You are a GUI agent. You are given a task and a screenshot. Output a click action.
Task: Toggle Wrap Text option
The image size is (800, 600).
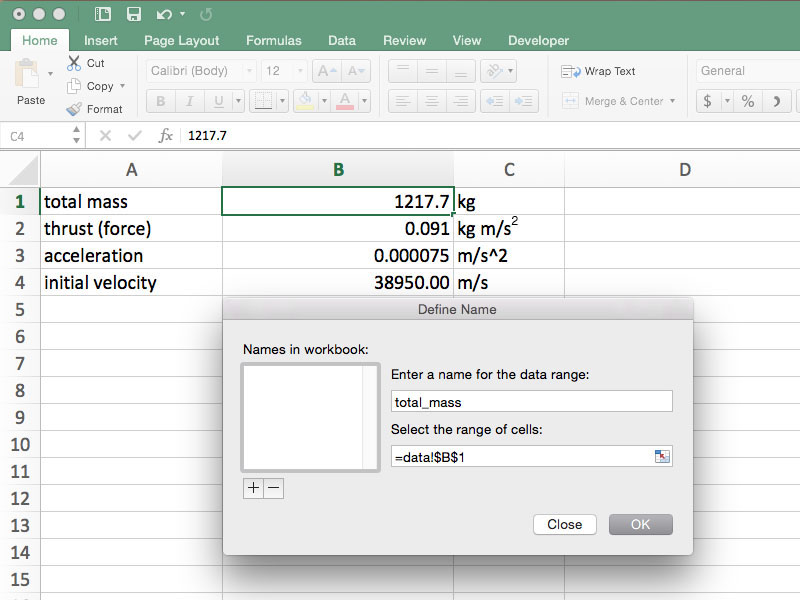point(599,71)
